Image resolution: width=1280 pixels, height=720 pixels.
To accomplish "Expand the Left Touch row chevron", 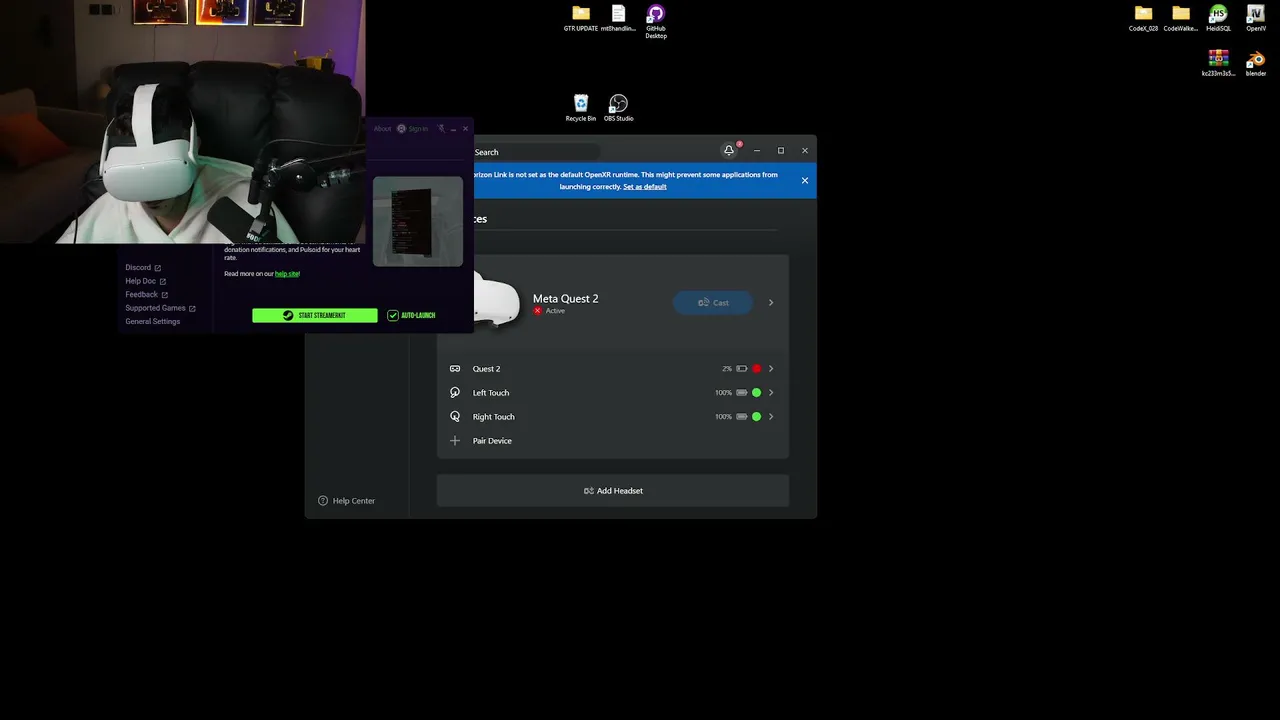I will pos(771,393).
